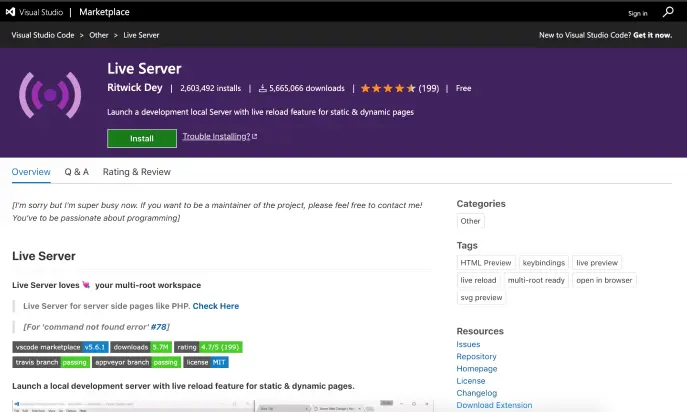This screenshot has width=687, height=412.
Task: Click the Live Server extension logo
Action: 50,95
